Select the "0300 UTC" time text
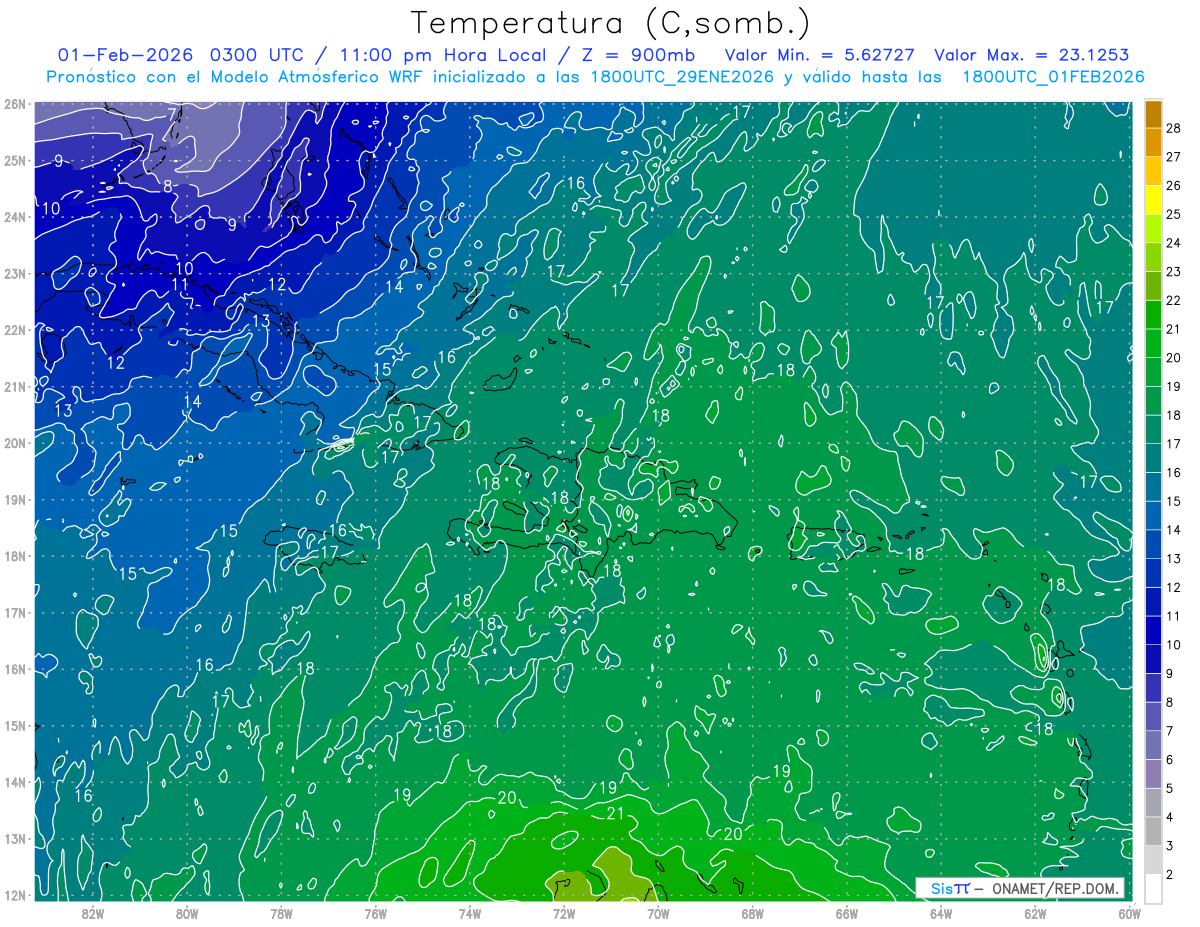The image size is (1200, 927). [260, 55]
